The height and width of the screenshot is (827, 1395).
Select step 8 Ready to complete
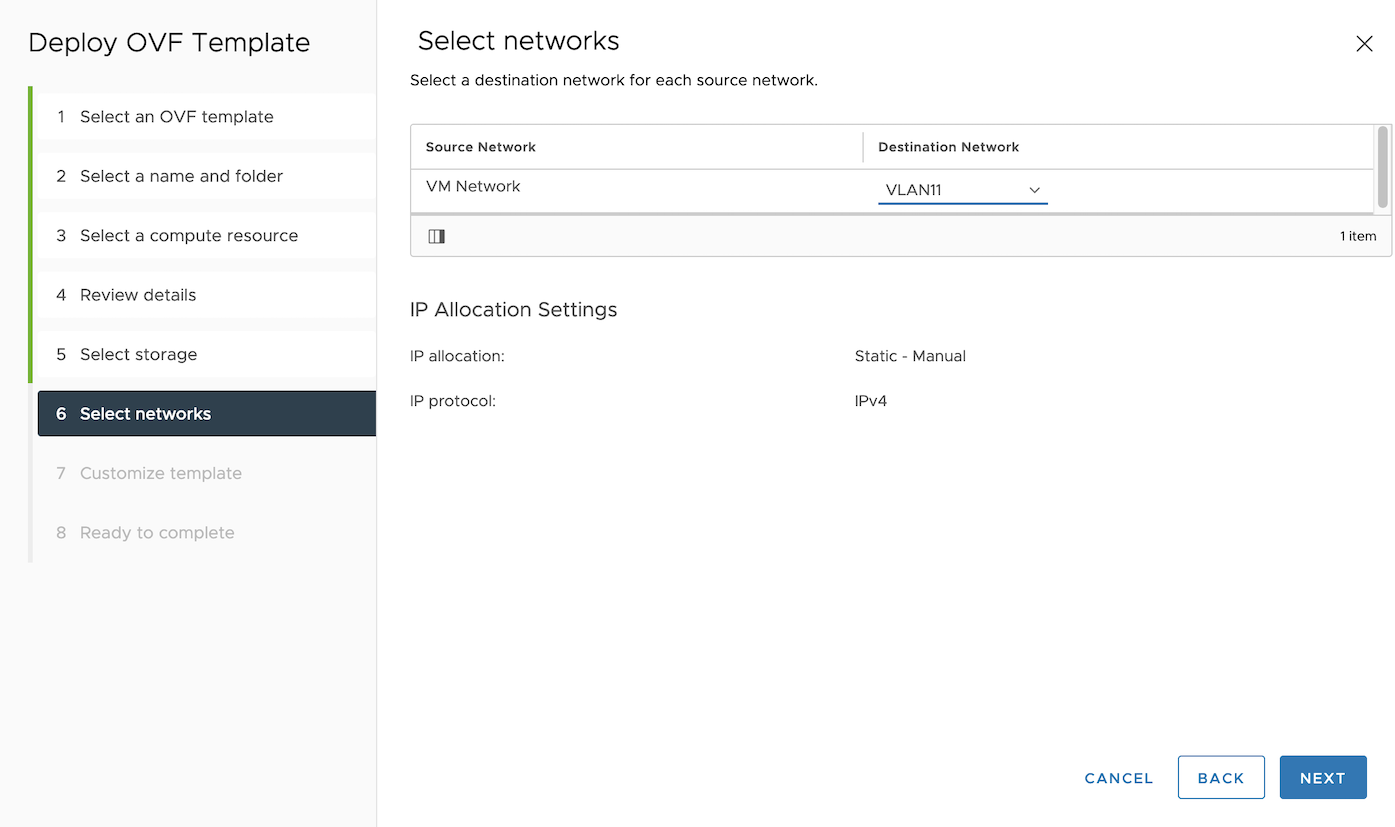coord(157,532)
